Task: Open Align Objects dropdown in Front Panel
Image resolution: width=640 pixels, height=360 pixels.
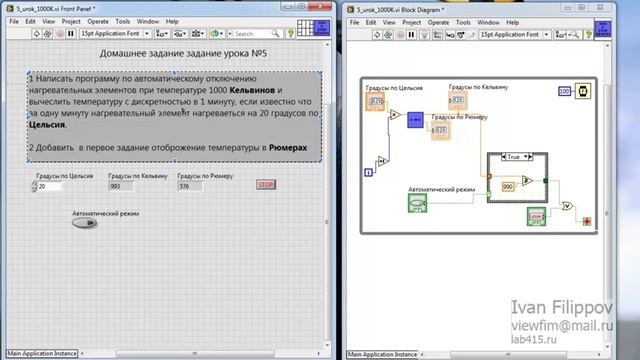Action: [x=162, y=34]
